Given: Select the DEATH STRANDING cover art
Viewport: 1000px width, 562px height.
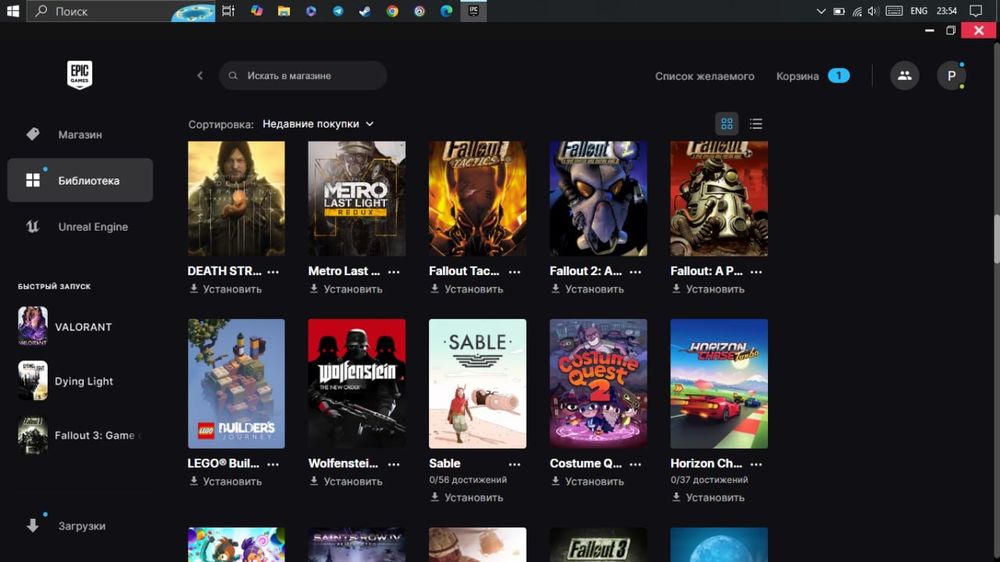Looking at the screenshot, I should pos(236,198).
